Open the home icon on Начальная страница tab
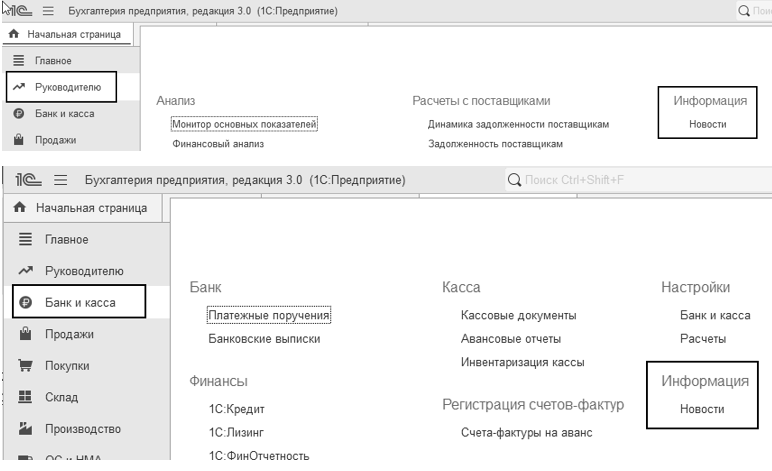Image resolution: width=772 pixels, height=471 pixels. pyautogui.click(x=20, y=207)
